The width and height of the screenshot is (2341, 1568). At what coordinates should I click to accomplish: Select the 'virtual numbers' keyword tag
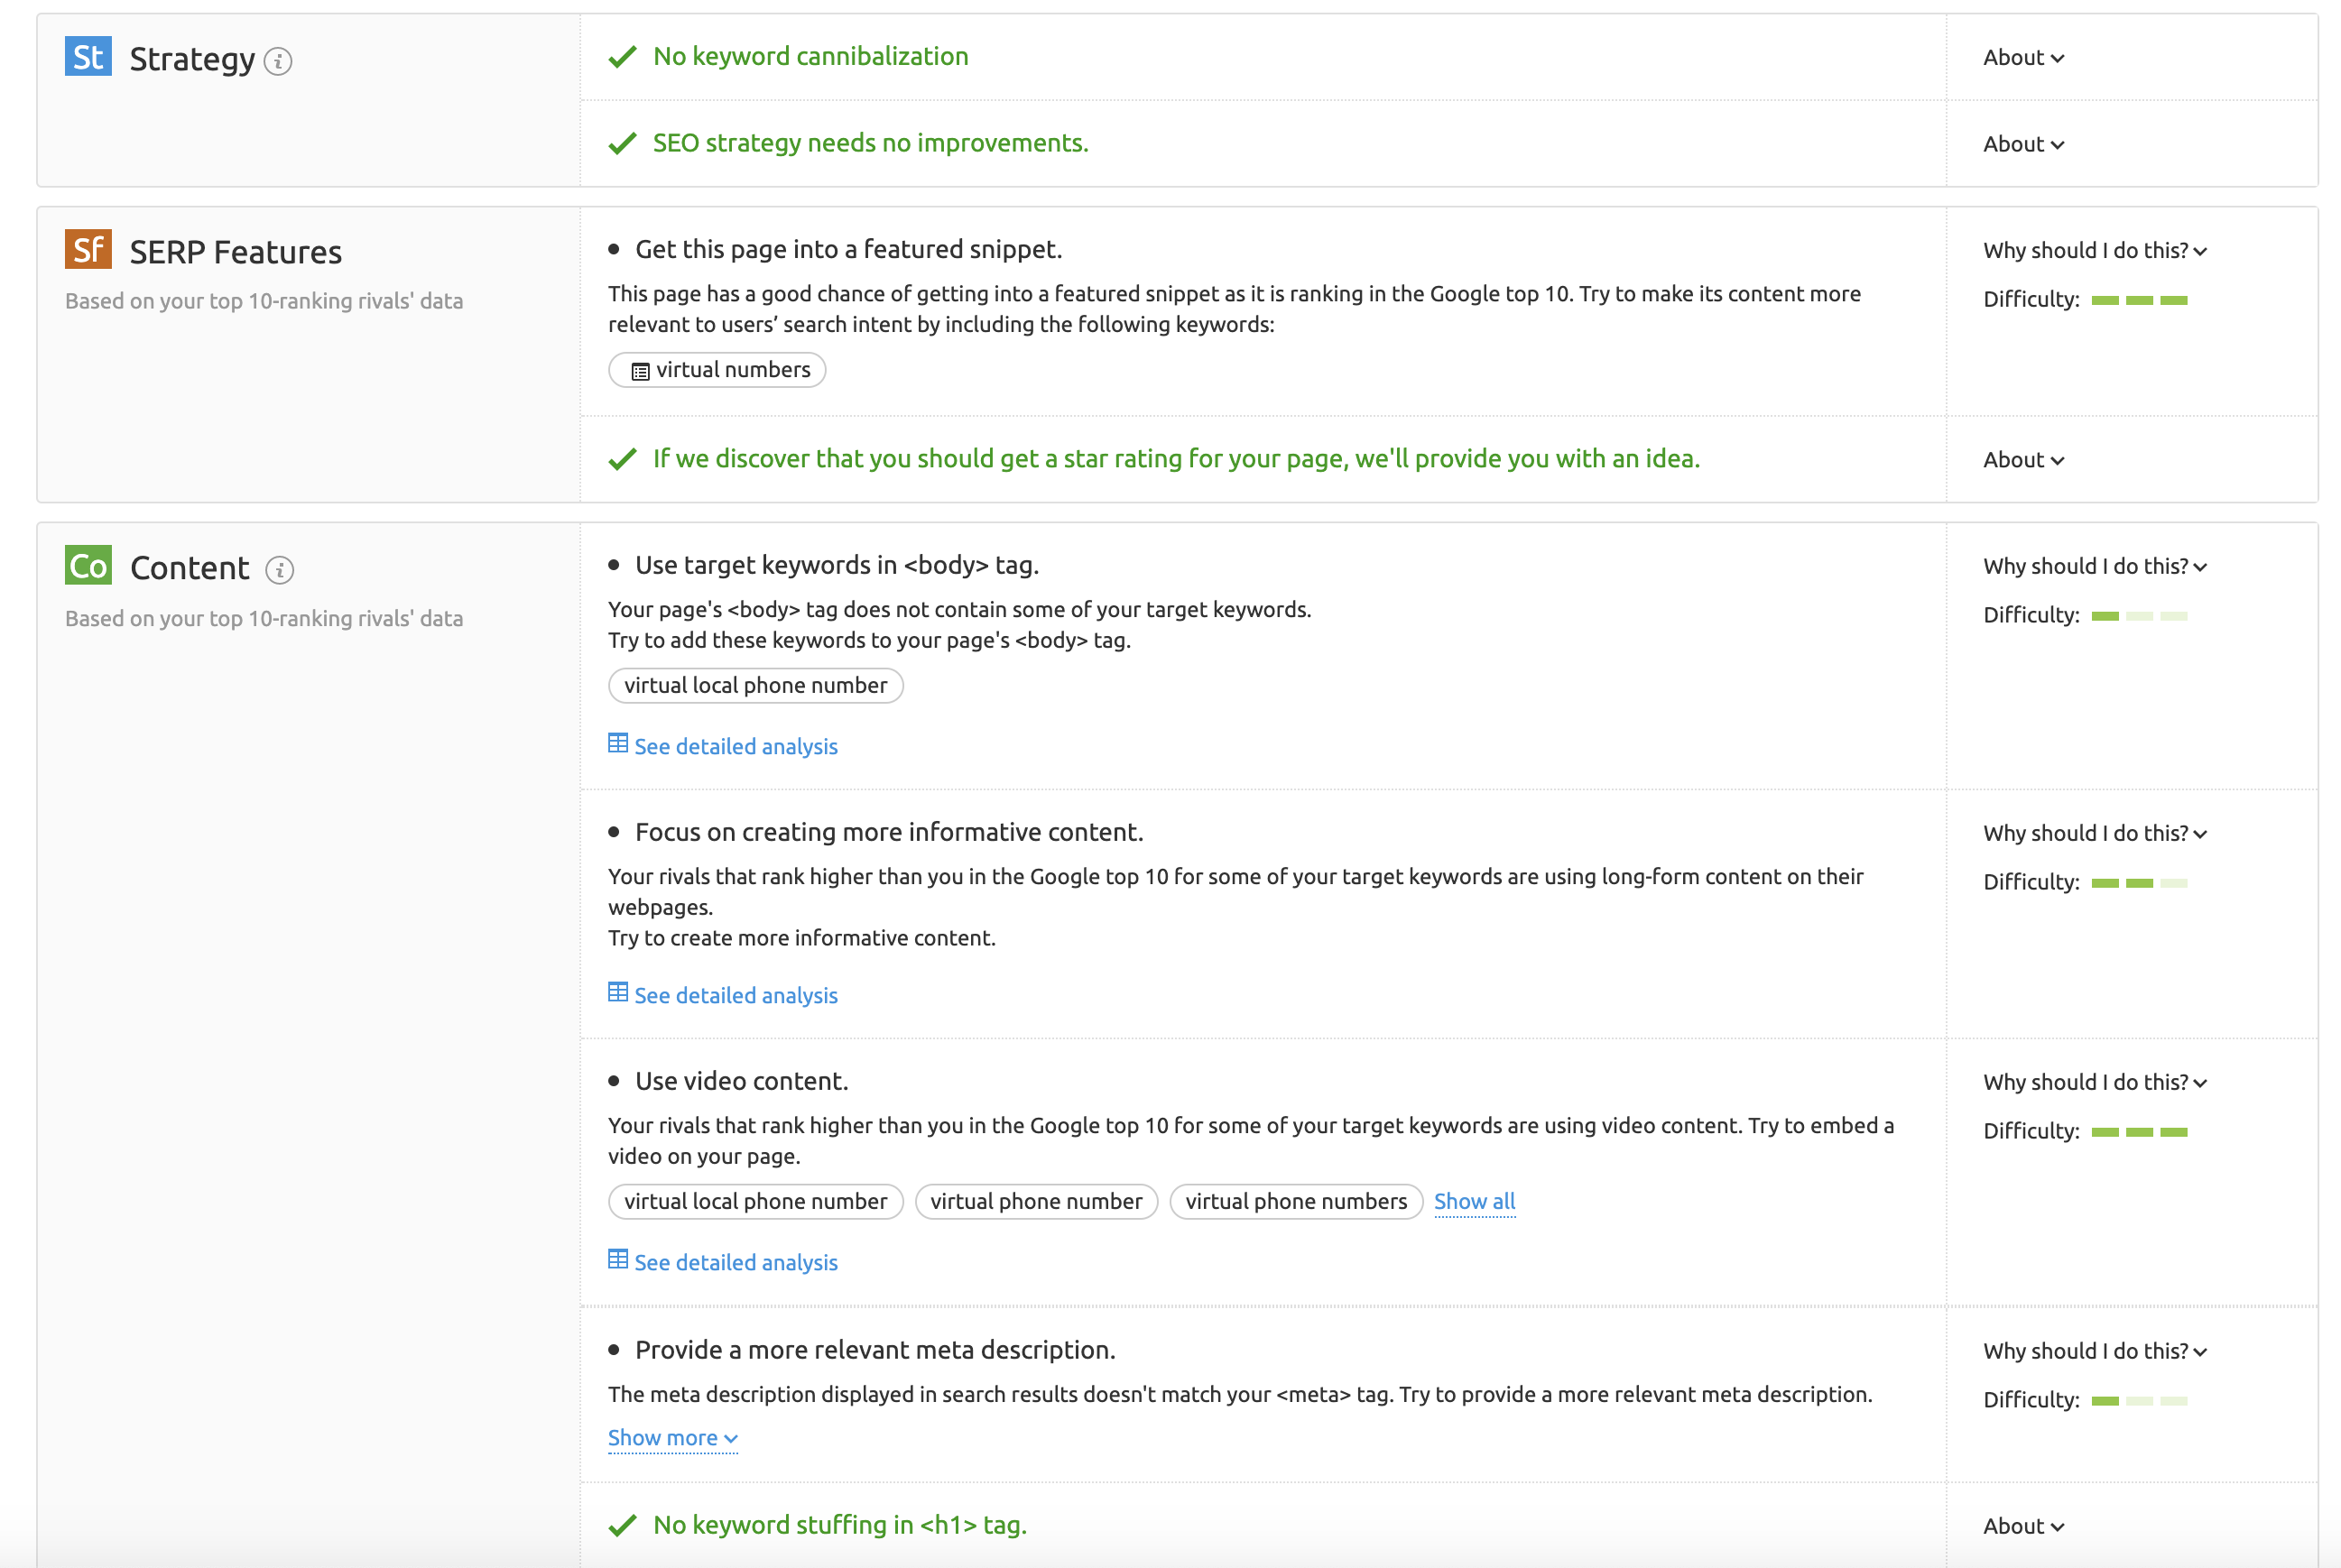pyautogui.click(x=717, y=369)
